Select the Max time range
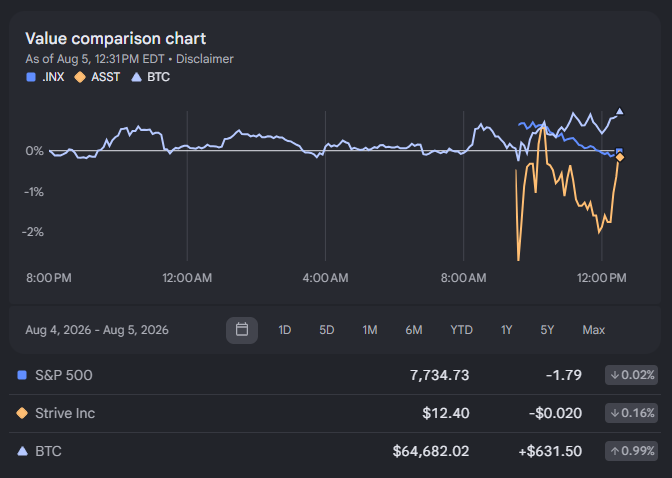 594,330
